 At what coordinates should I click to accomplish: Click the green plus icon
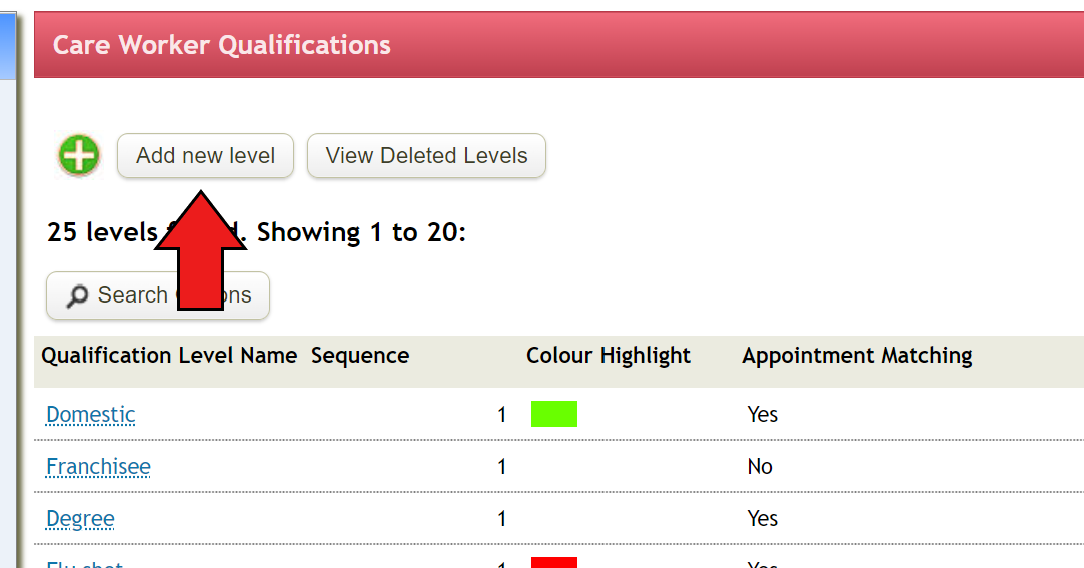[x=79, y=155]
